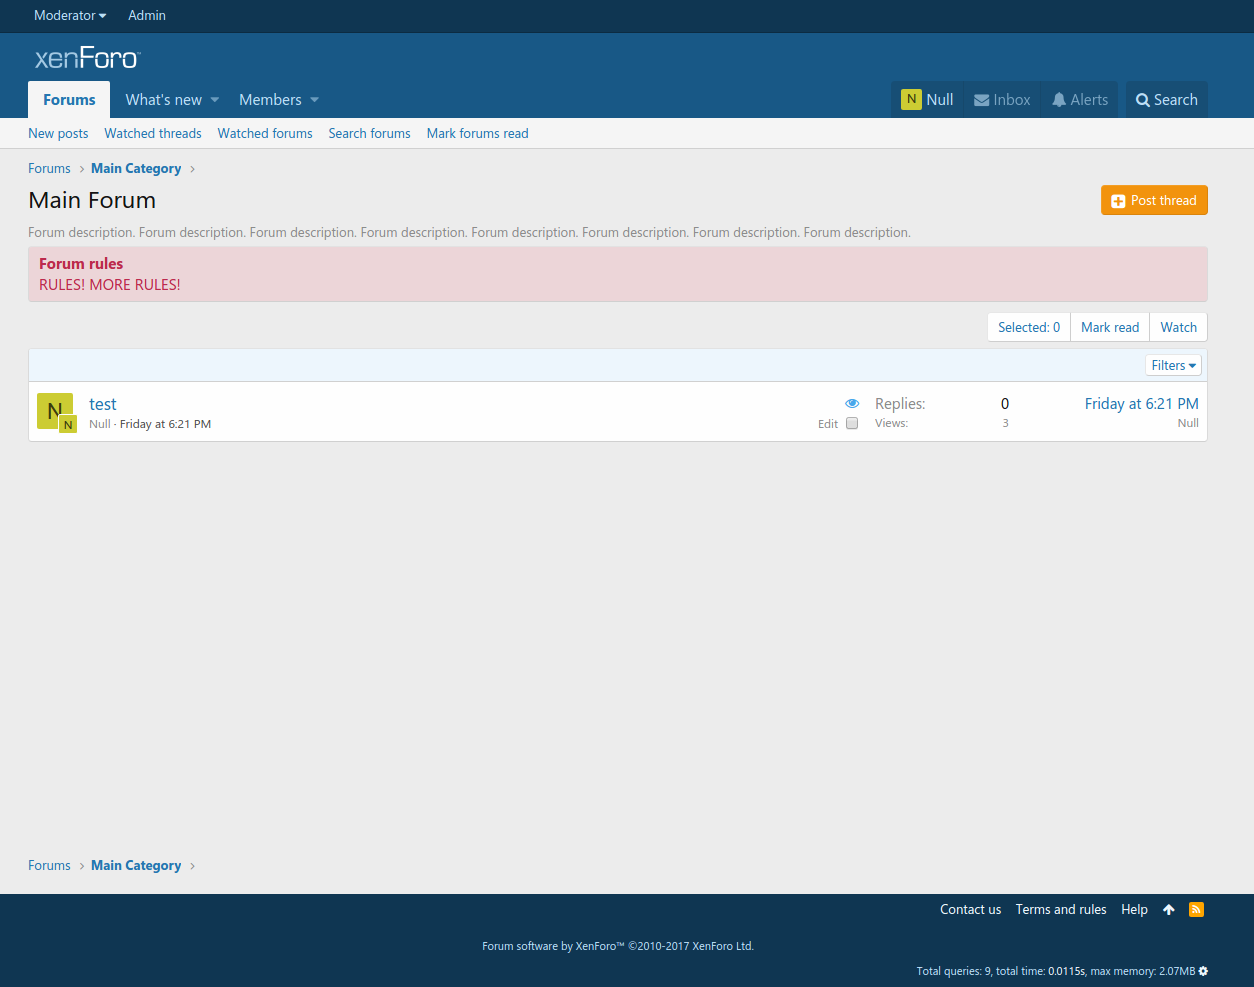The width and height of the screenshot is (1254, 987).
Task: Open the Inbox envelope icon
Action: tap(982, 100)
